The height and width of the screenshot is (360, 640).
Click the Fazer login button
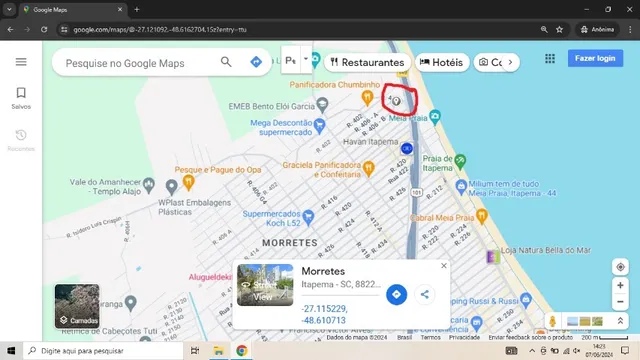(595, 58)
